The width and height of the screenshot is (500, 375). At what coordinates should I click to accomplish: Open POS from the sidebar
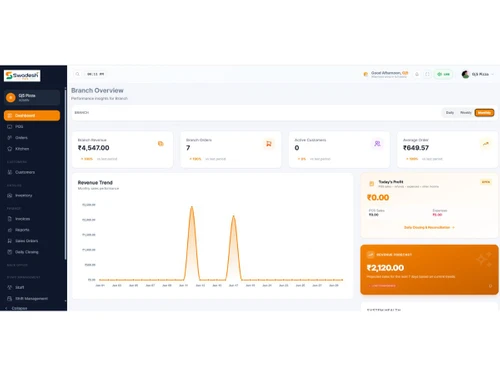tap(32, 127)
